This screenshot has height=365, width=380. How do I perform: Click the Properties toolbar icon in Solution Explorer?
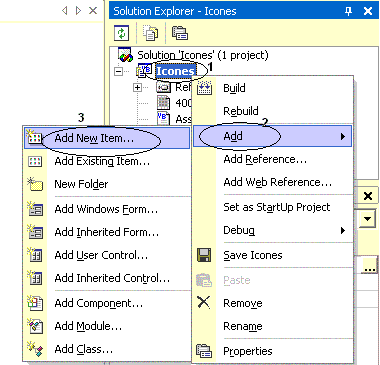[180, 33]
